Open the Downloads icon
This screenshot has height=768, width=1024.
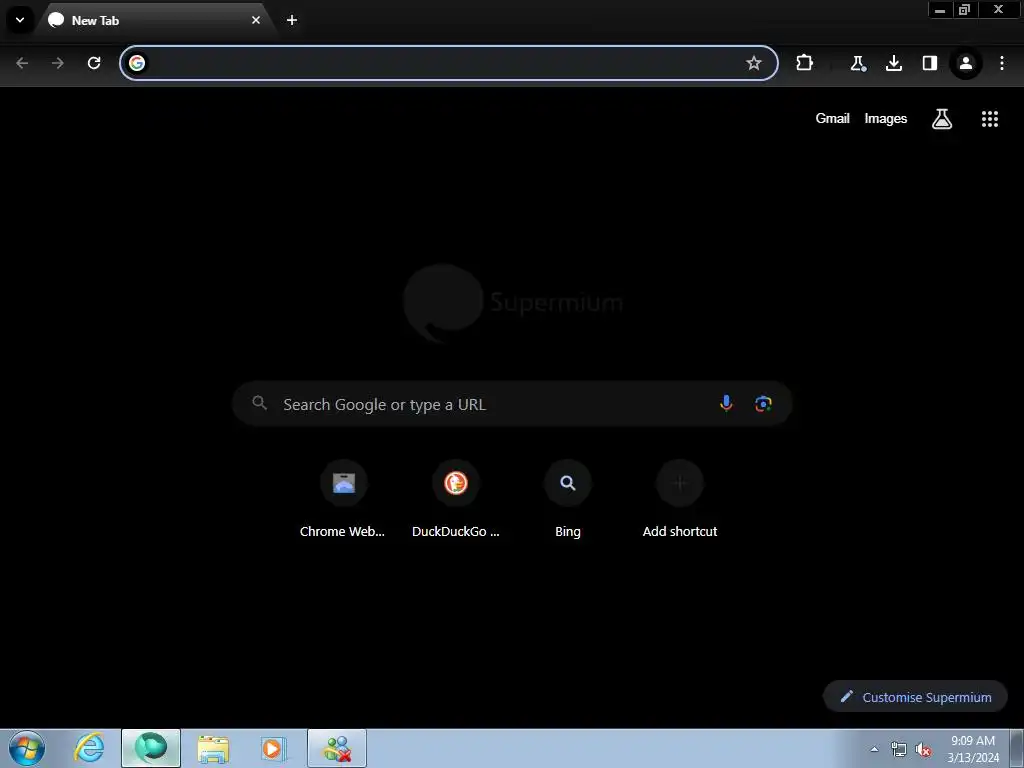893,63
